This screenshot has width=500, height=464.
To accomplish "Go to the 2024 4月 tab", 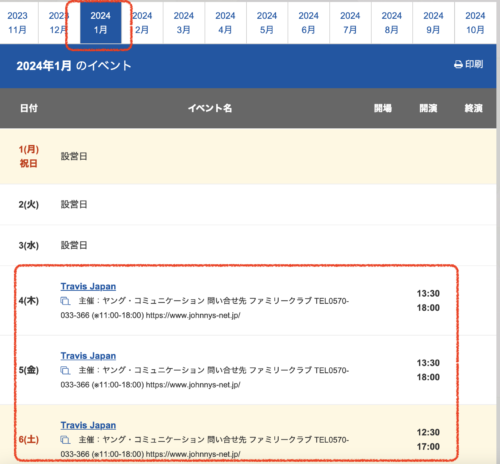I will [225, 23].
